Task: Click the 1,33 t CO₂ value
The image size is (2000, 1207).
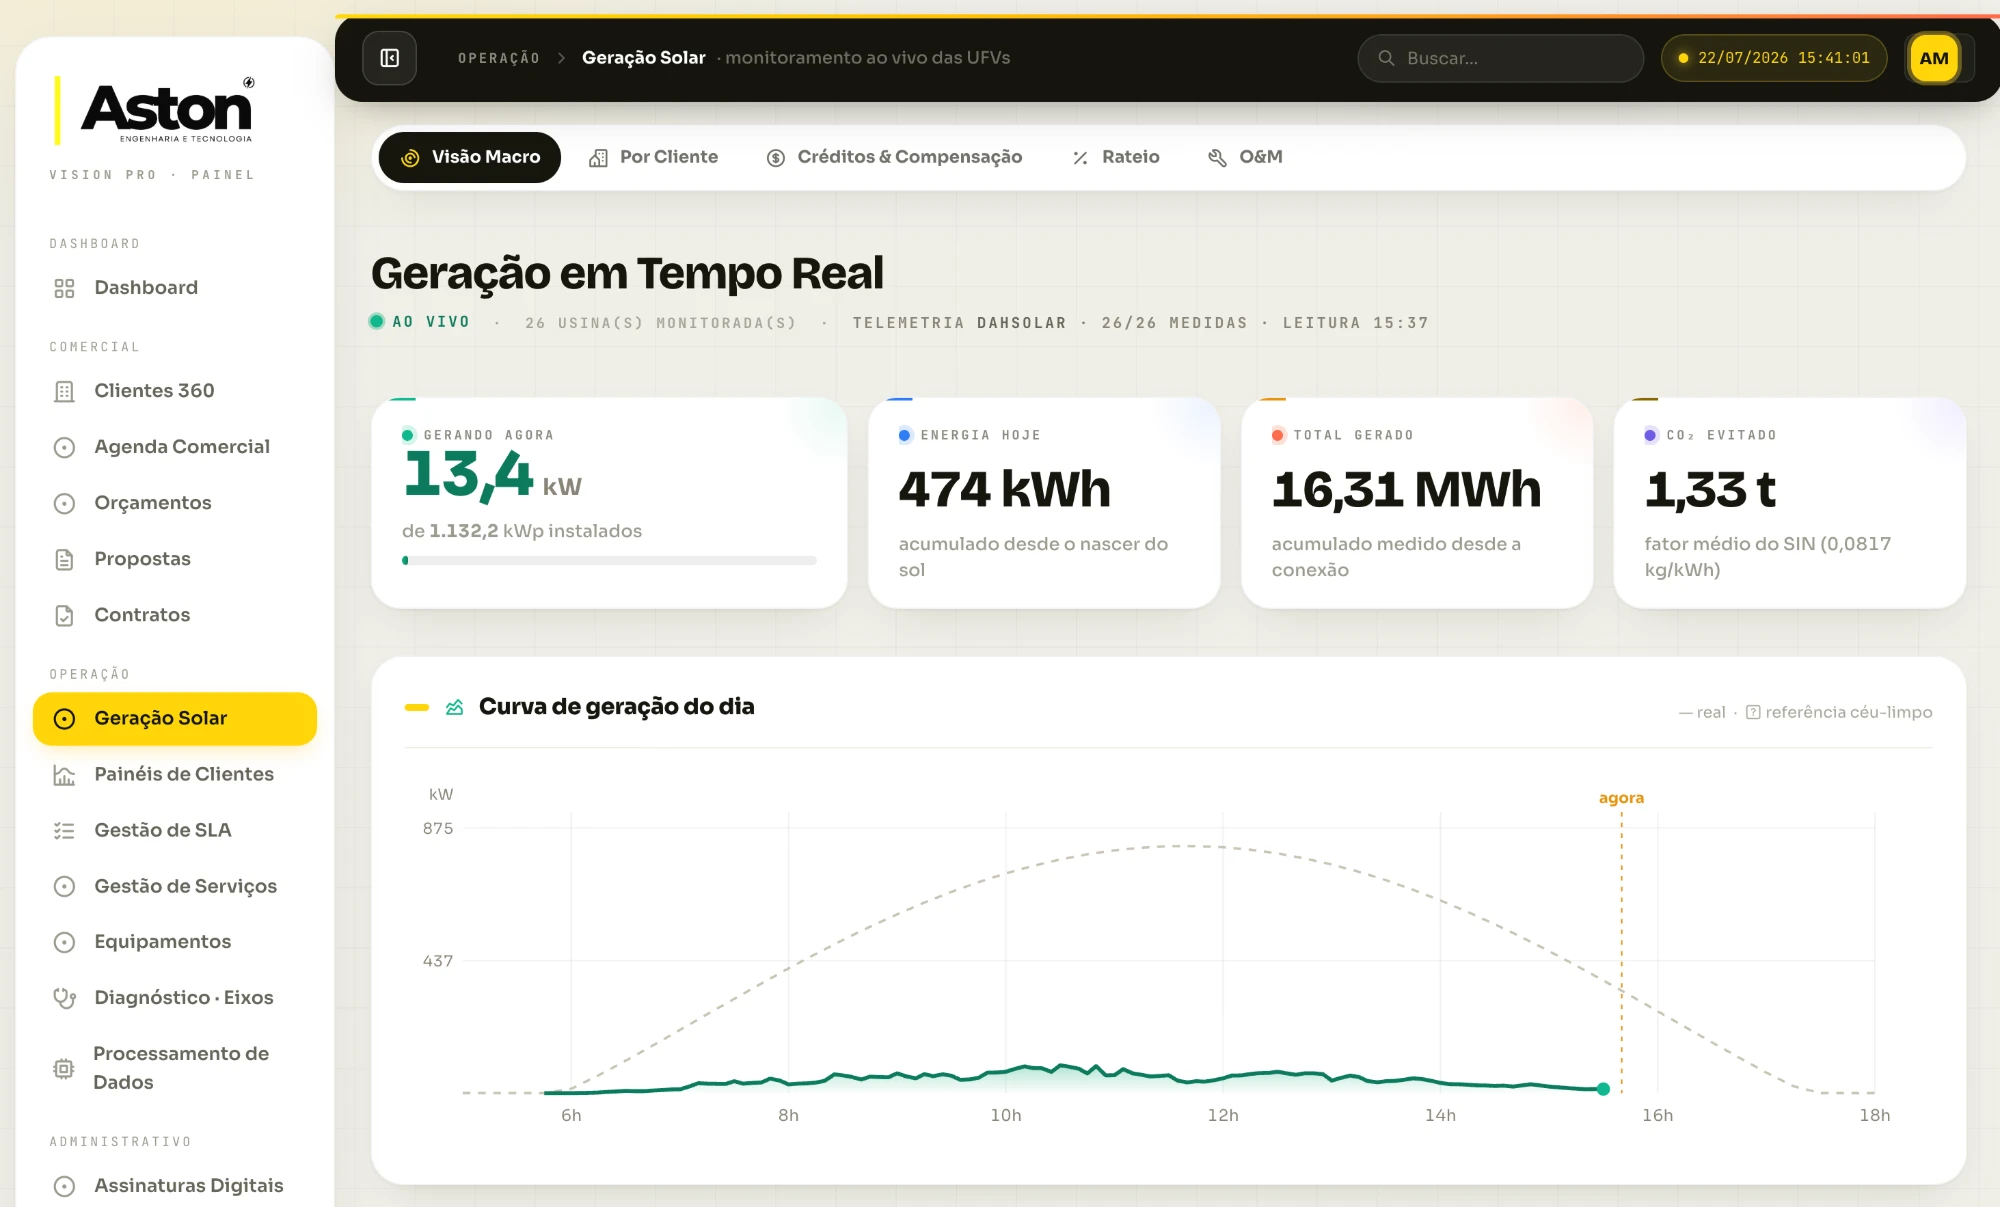Action: click(1710, 490)
